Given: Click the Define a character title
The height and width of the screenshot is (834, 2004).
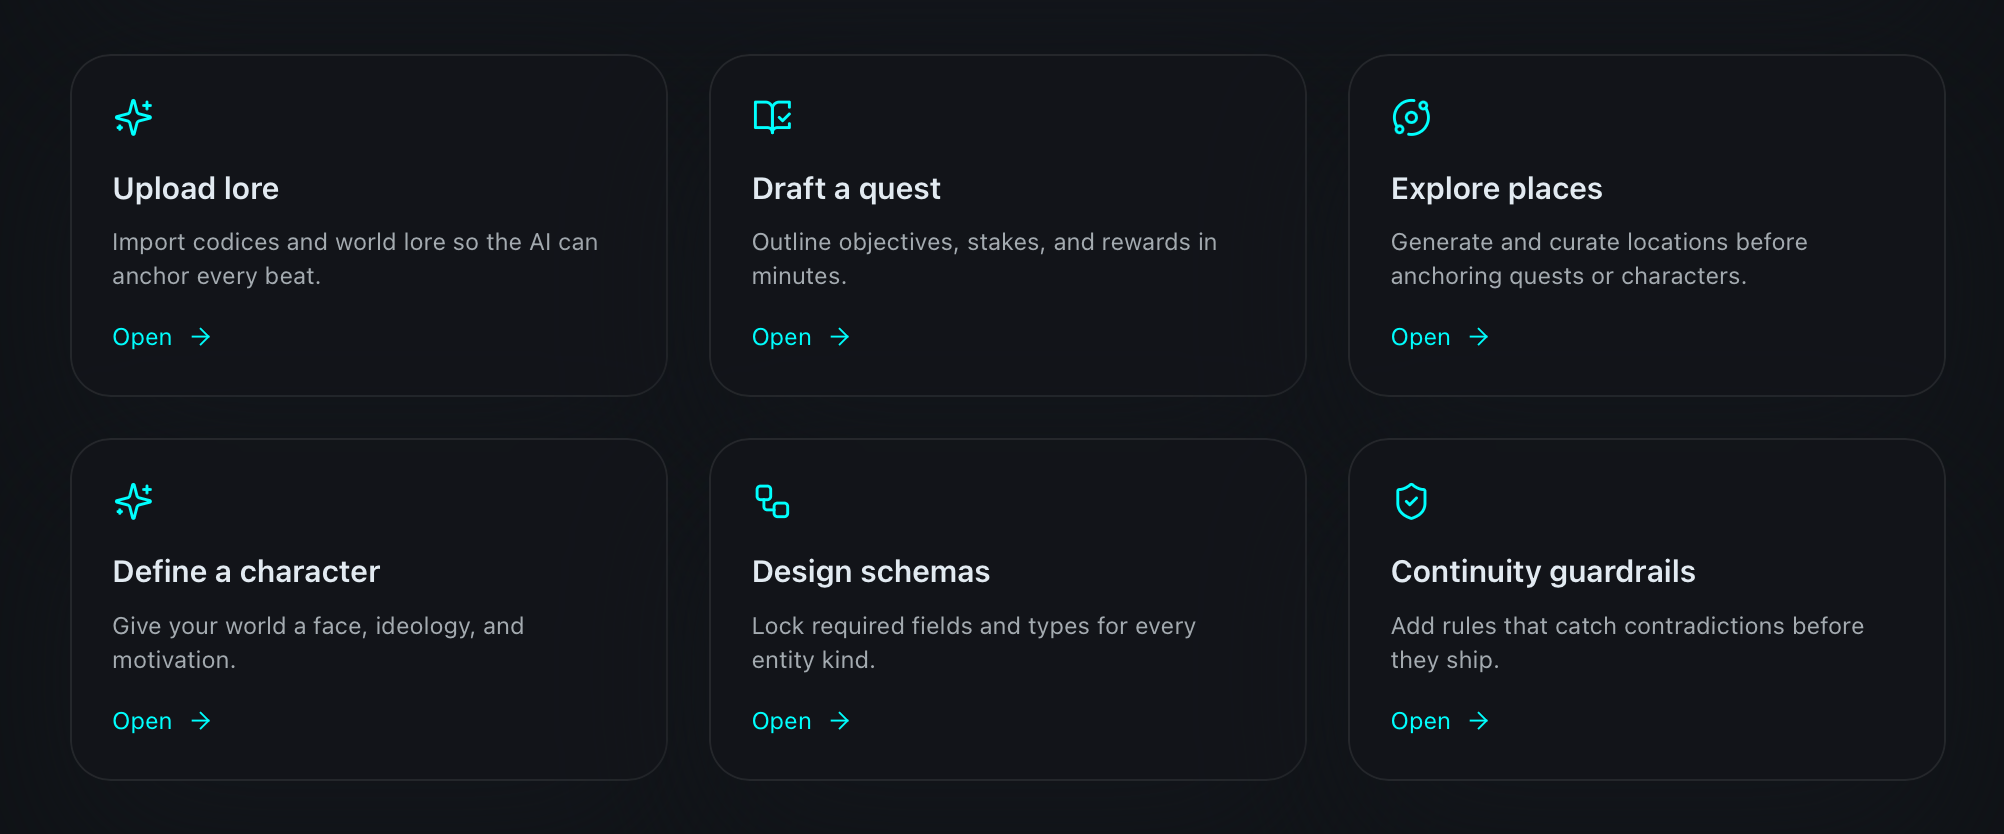Looking at the screenshot, I should coord(246,571).
